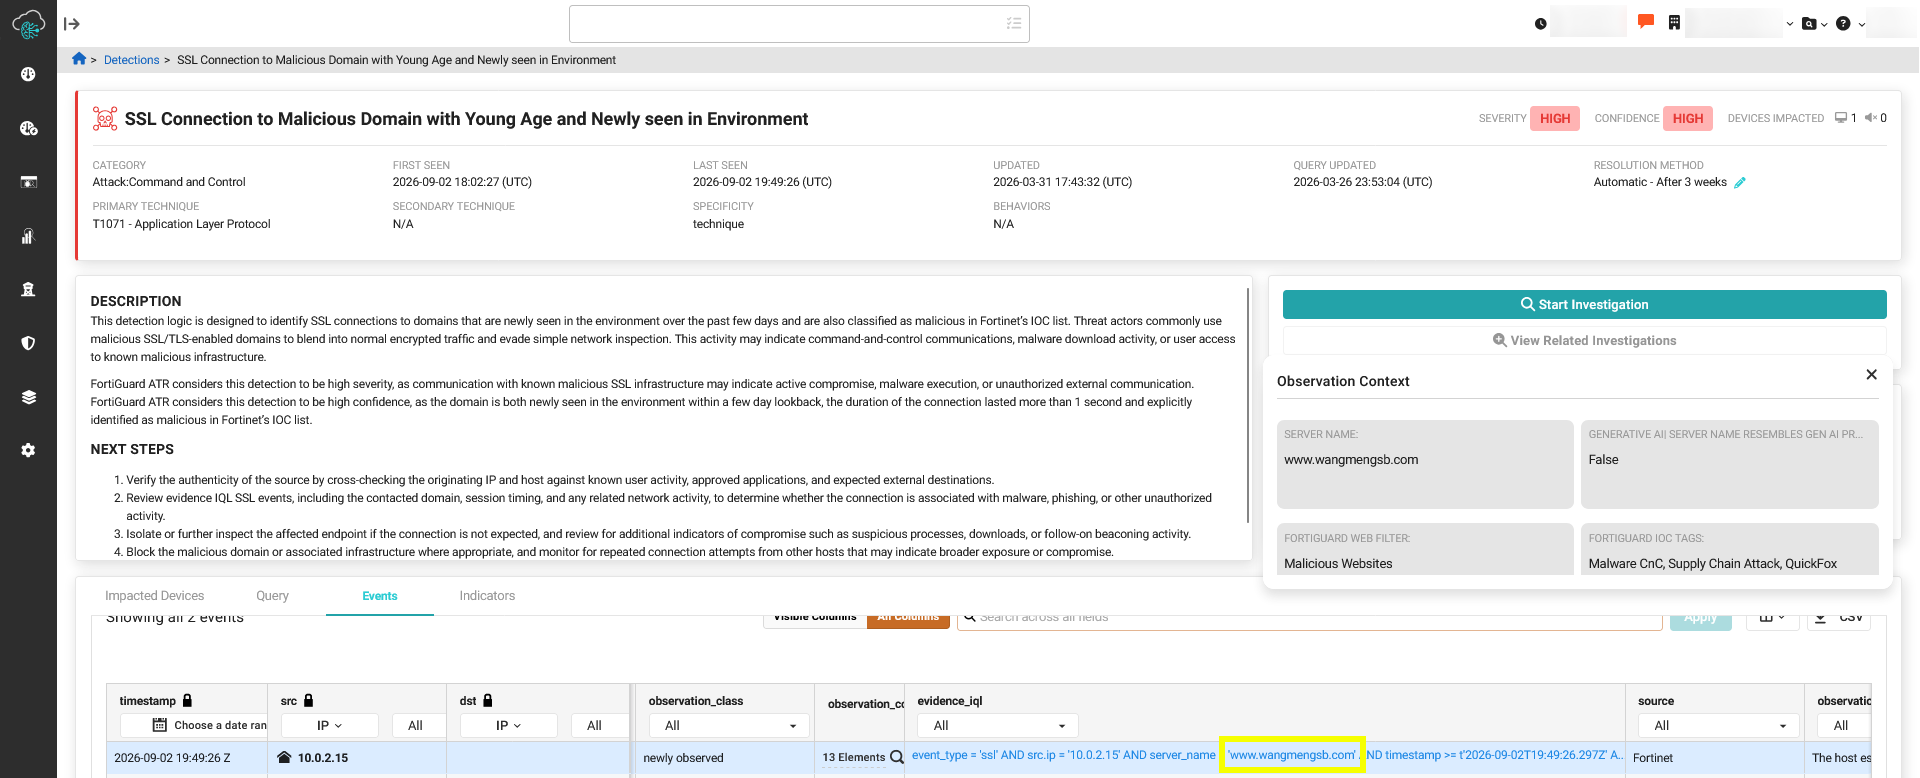Click the magnifier next to 13 Elements

pyautogui.click(x=897, y=757)
